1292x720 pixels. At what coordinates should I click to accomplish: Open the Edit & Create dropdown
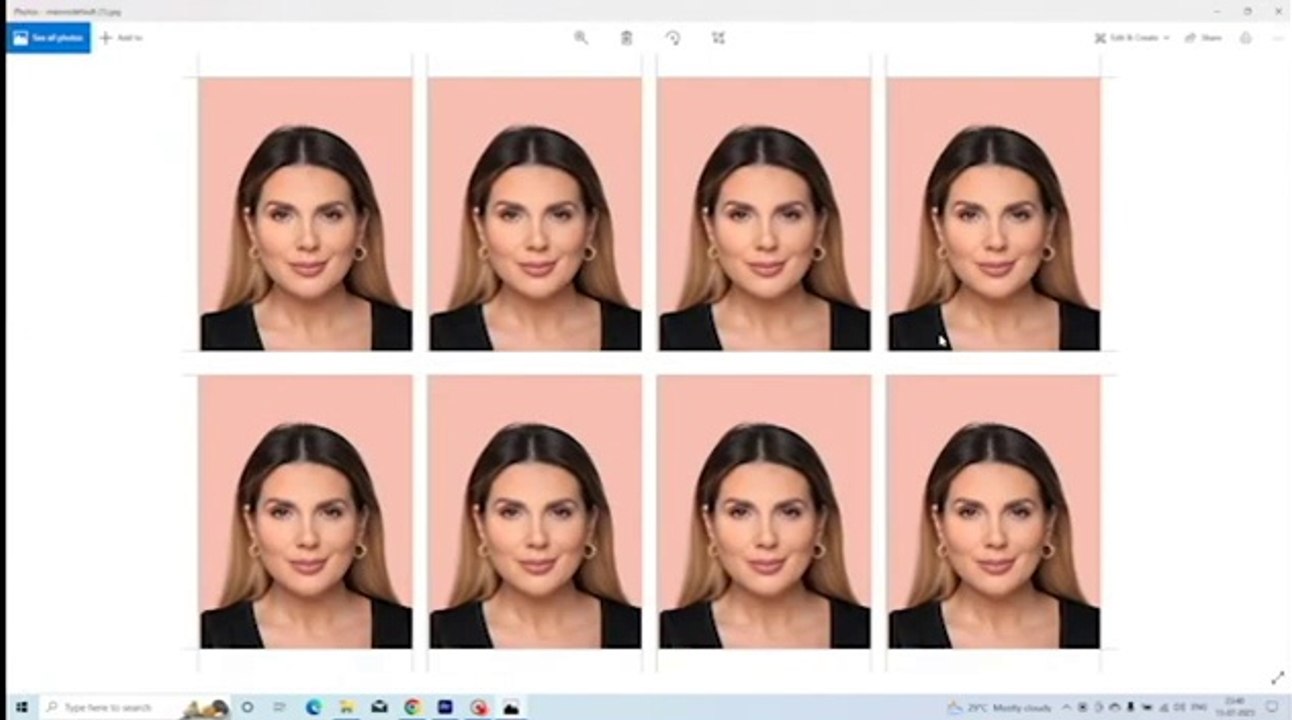point(1131,38)
